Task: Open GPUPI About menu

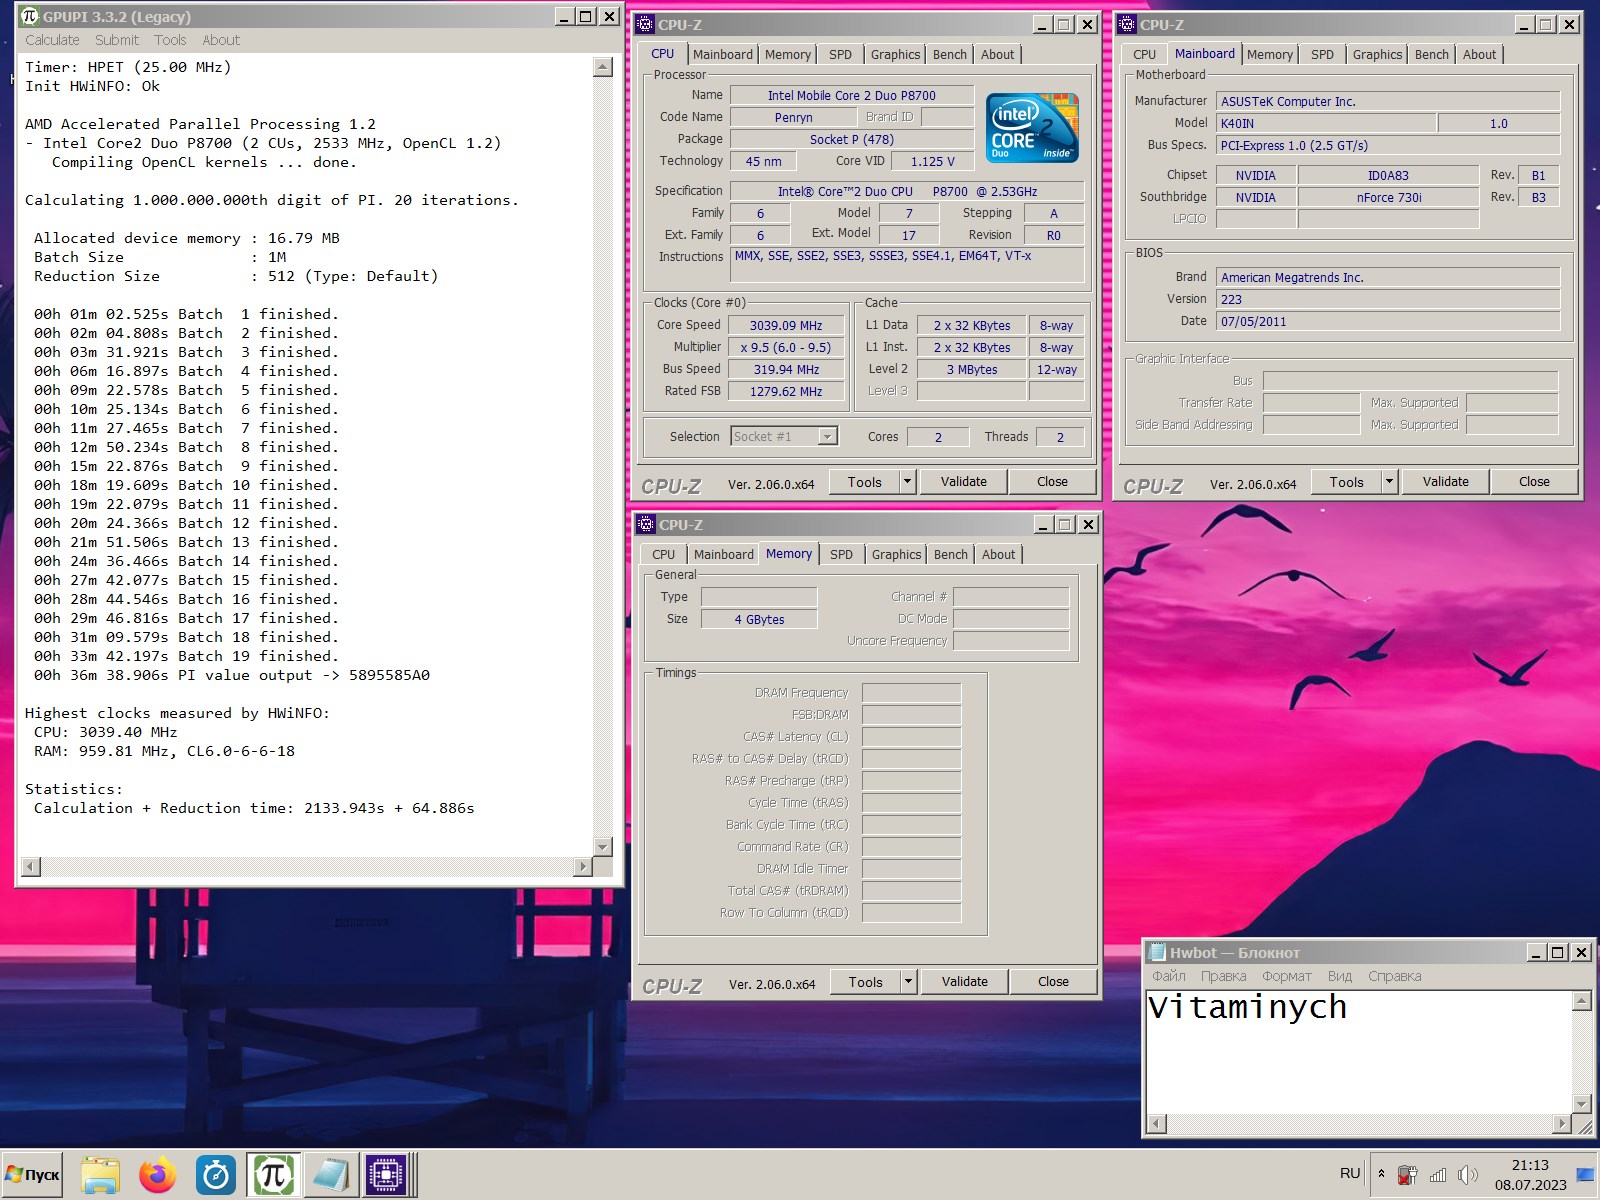Action: [x=221, y=40]
